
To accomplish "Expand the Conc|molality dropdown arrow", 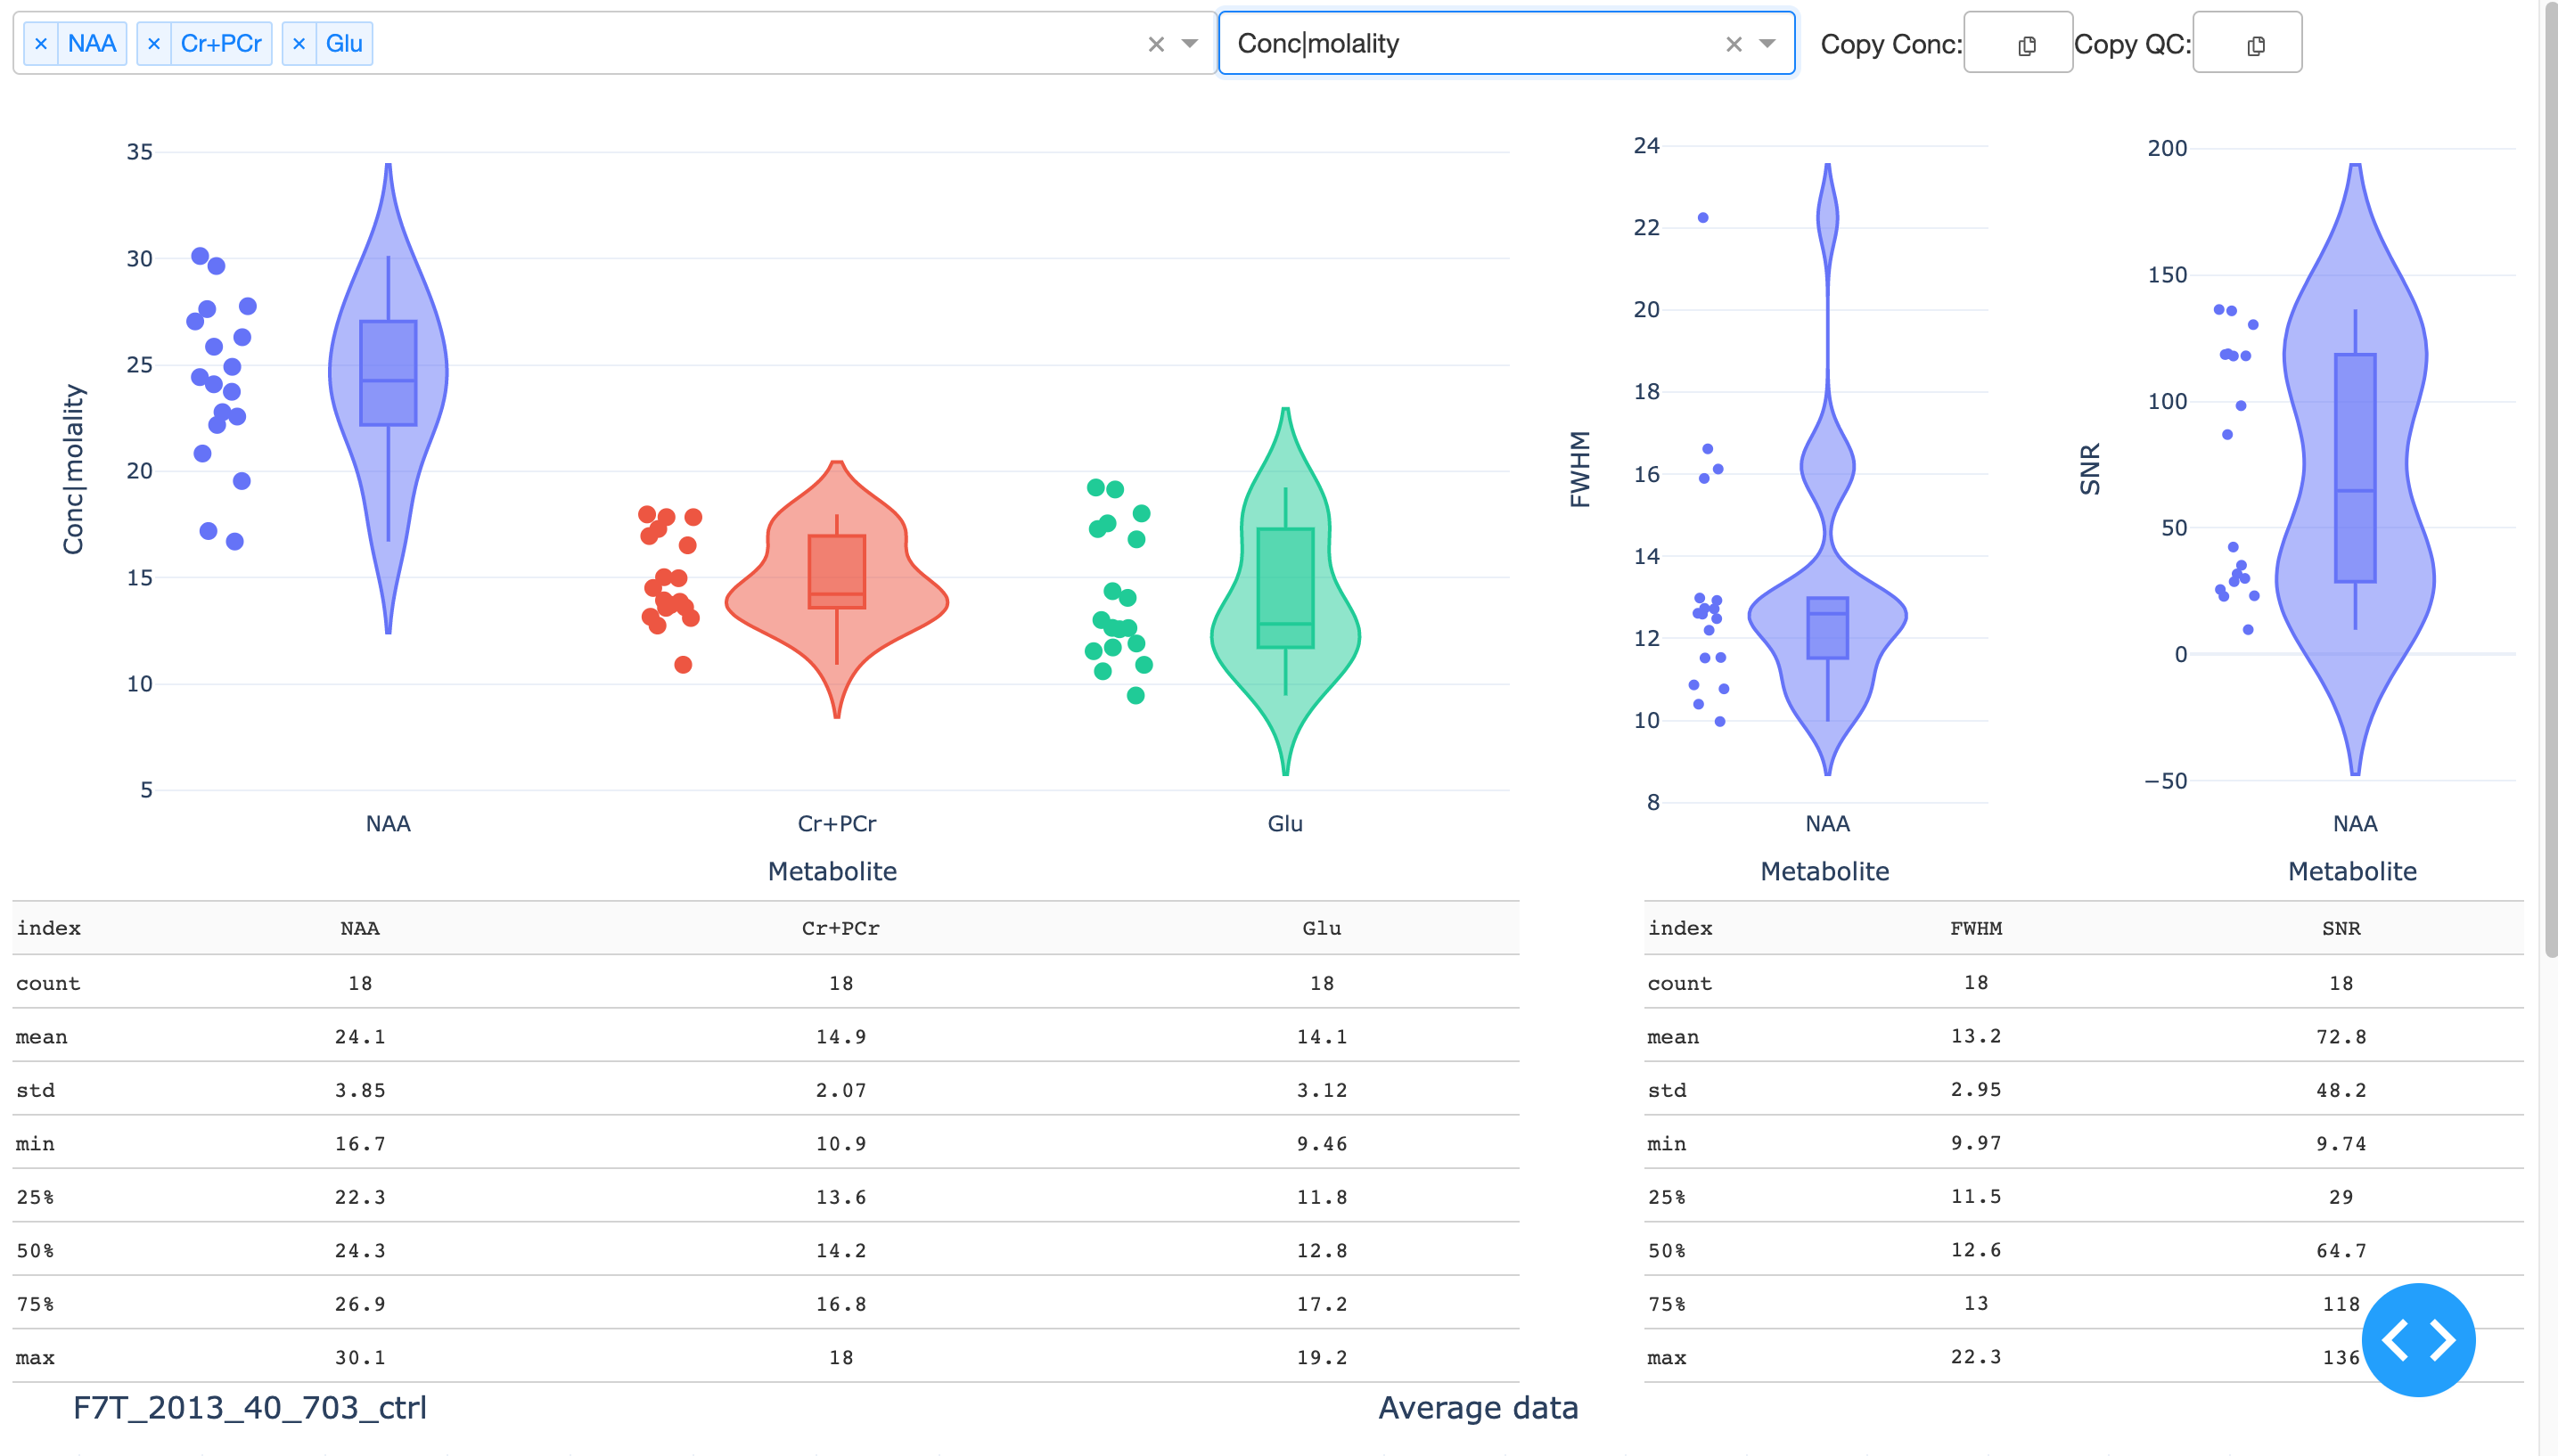I will pyautogui.click(x=1767, y=44).
